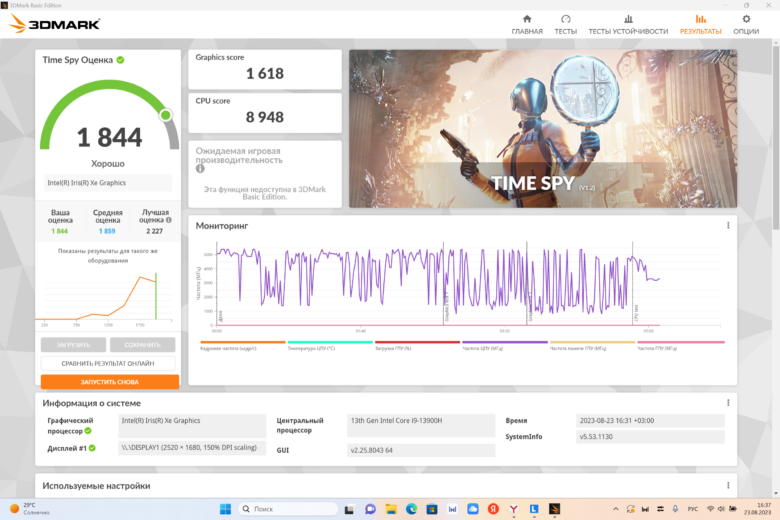The height and width of the screenshot is (520, 780).
Task: Open the Главная home icon
Action: 527,19
